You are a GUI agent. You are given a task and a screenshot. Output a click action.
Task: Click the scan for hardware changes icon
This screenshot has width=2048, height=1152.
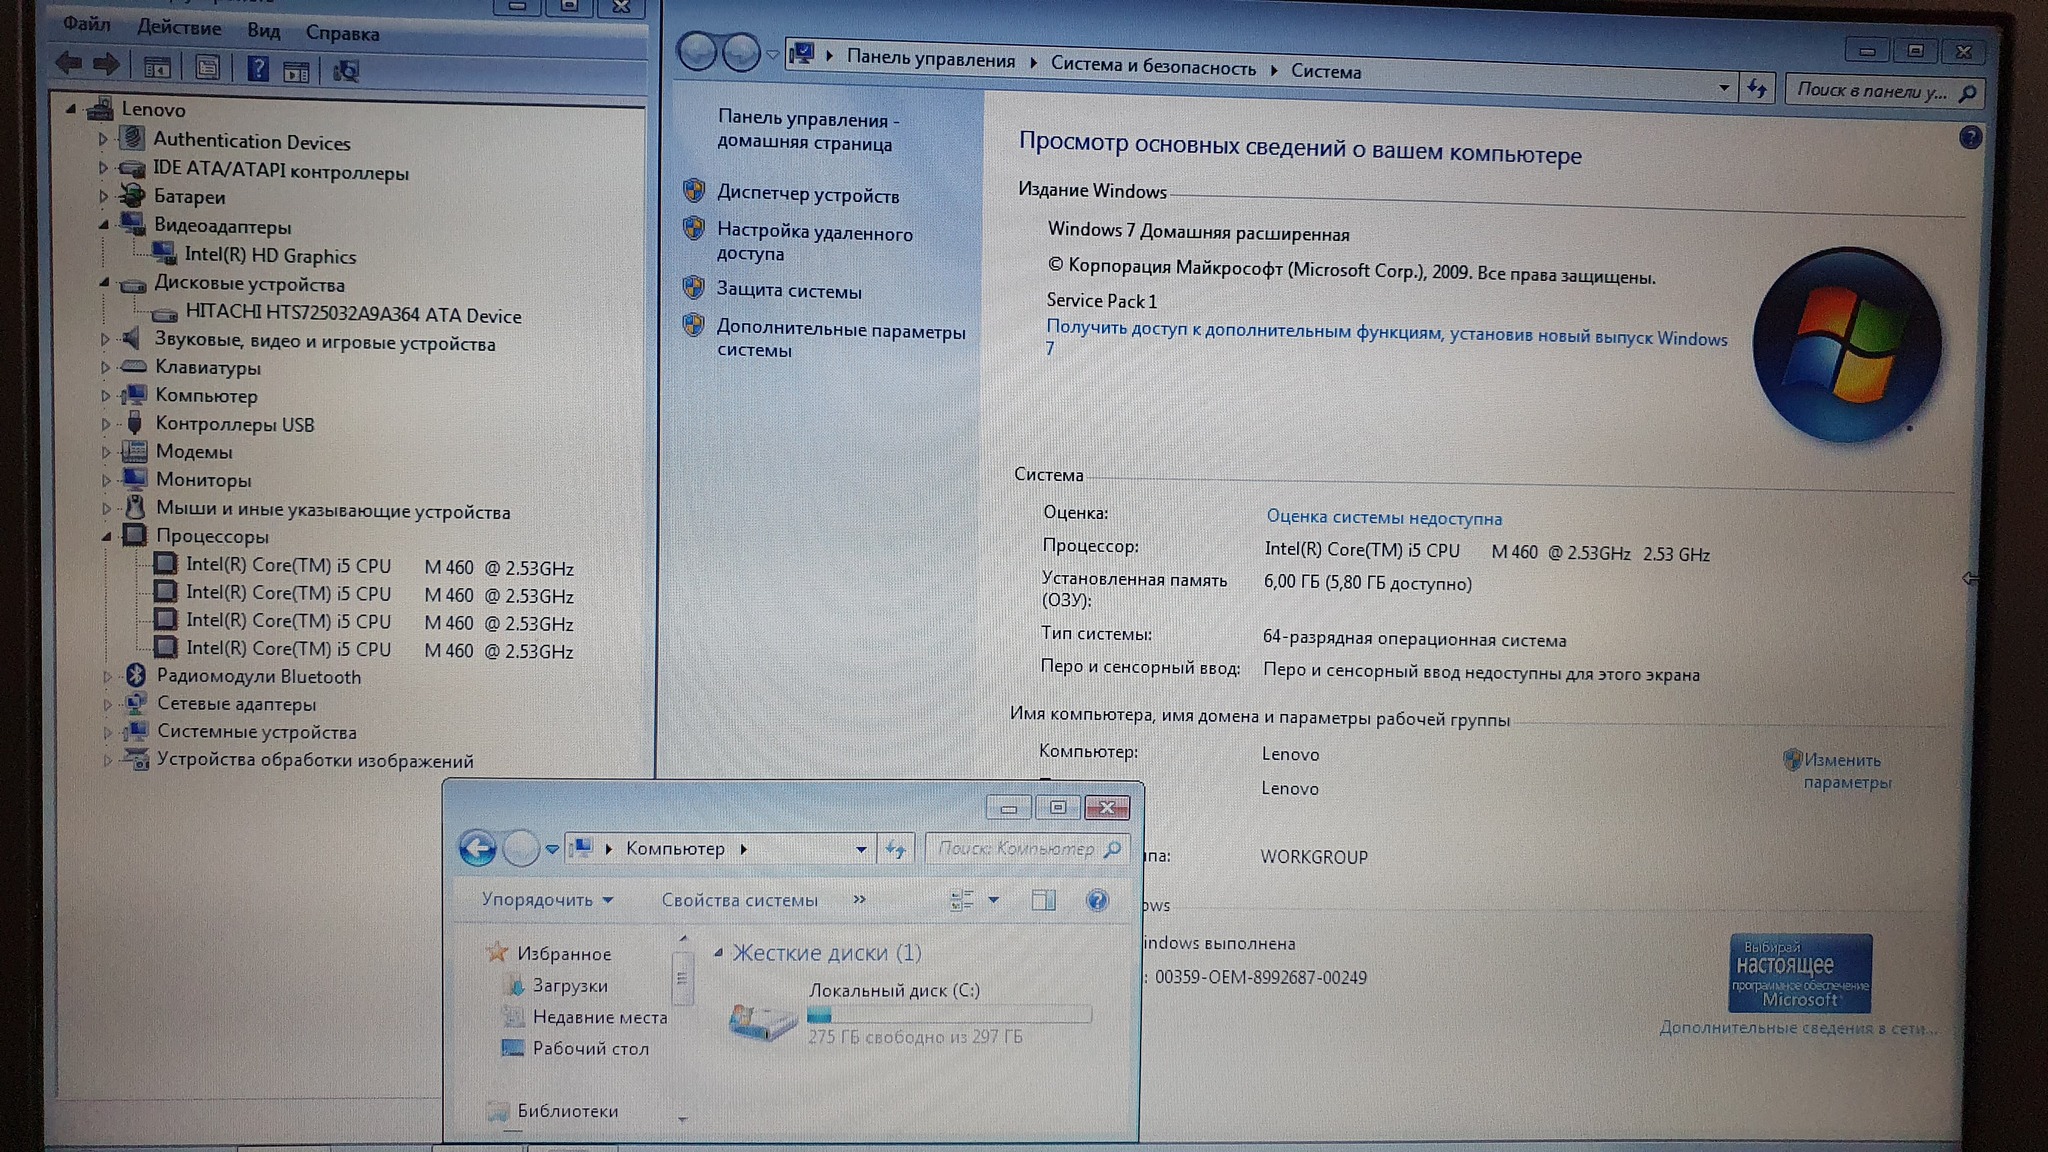click(x=346, y=71)
